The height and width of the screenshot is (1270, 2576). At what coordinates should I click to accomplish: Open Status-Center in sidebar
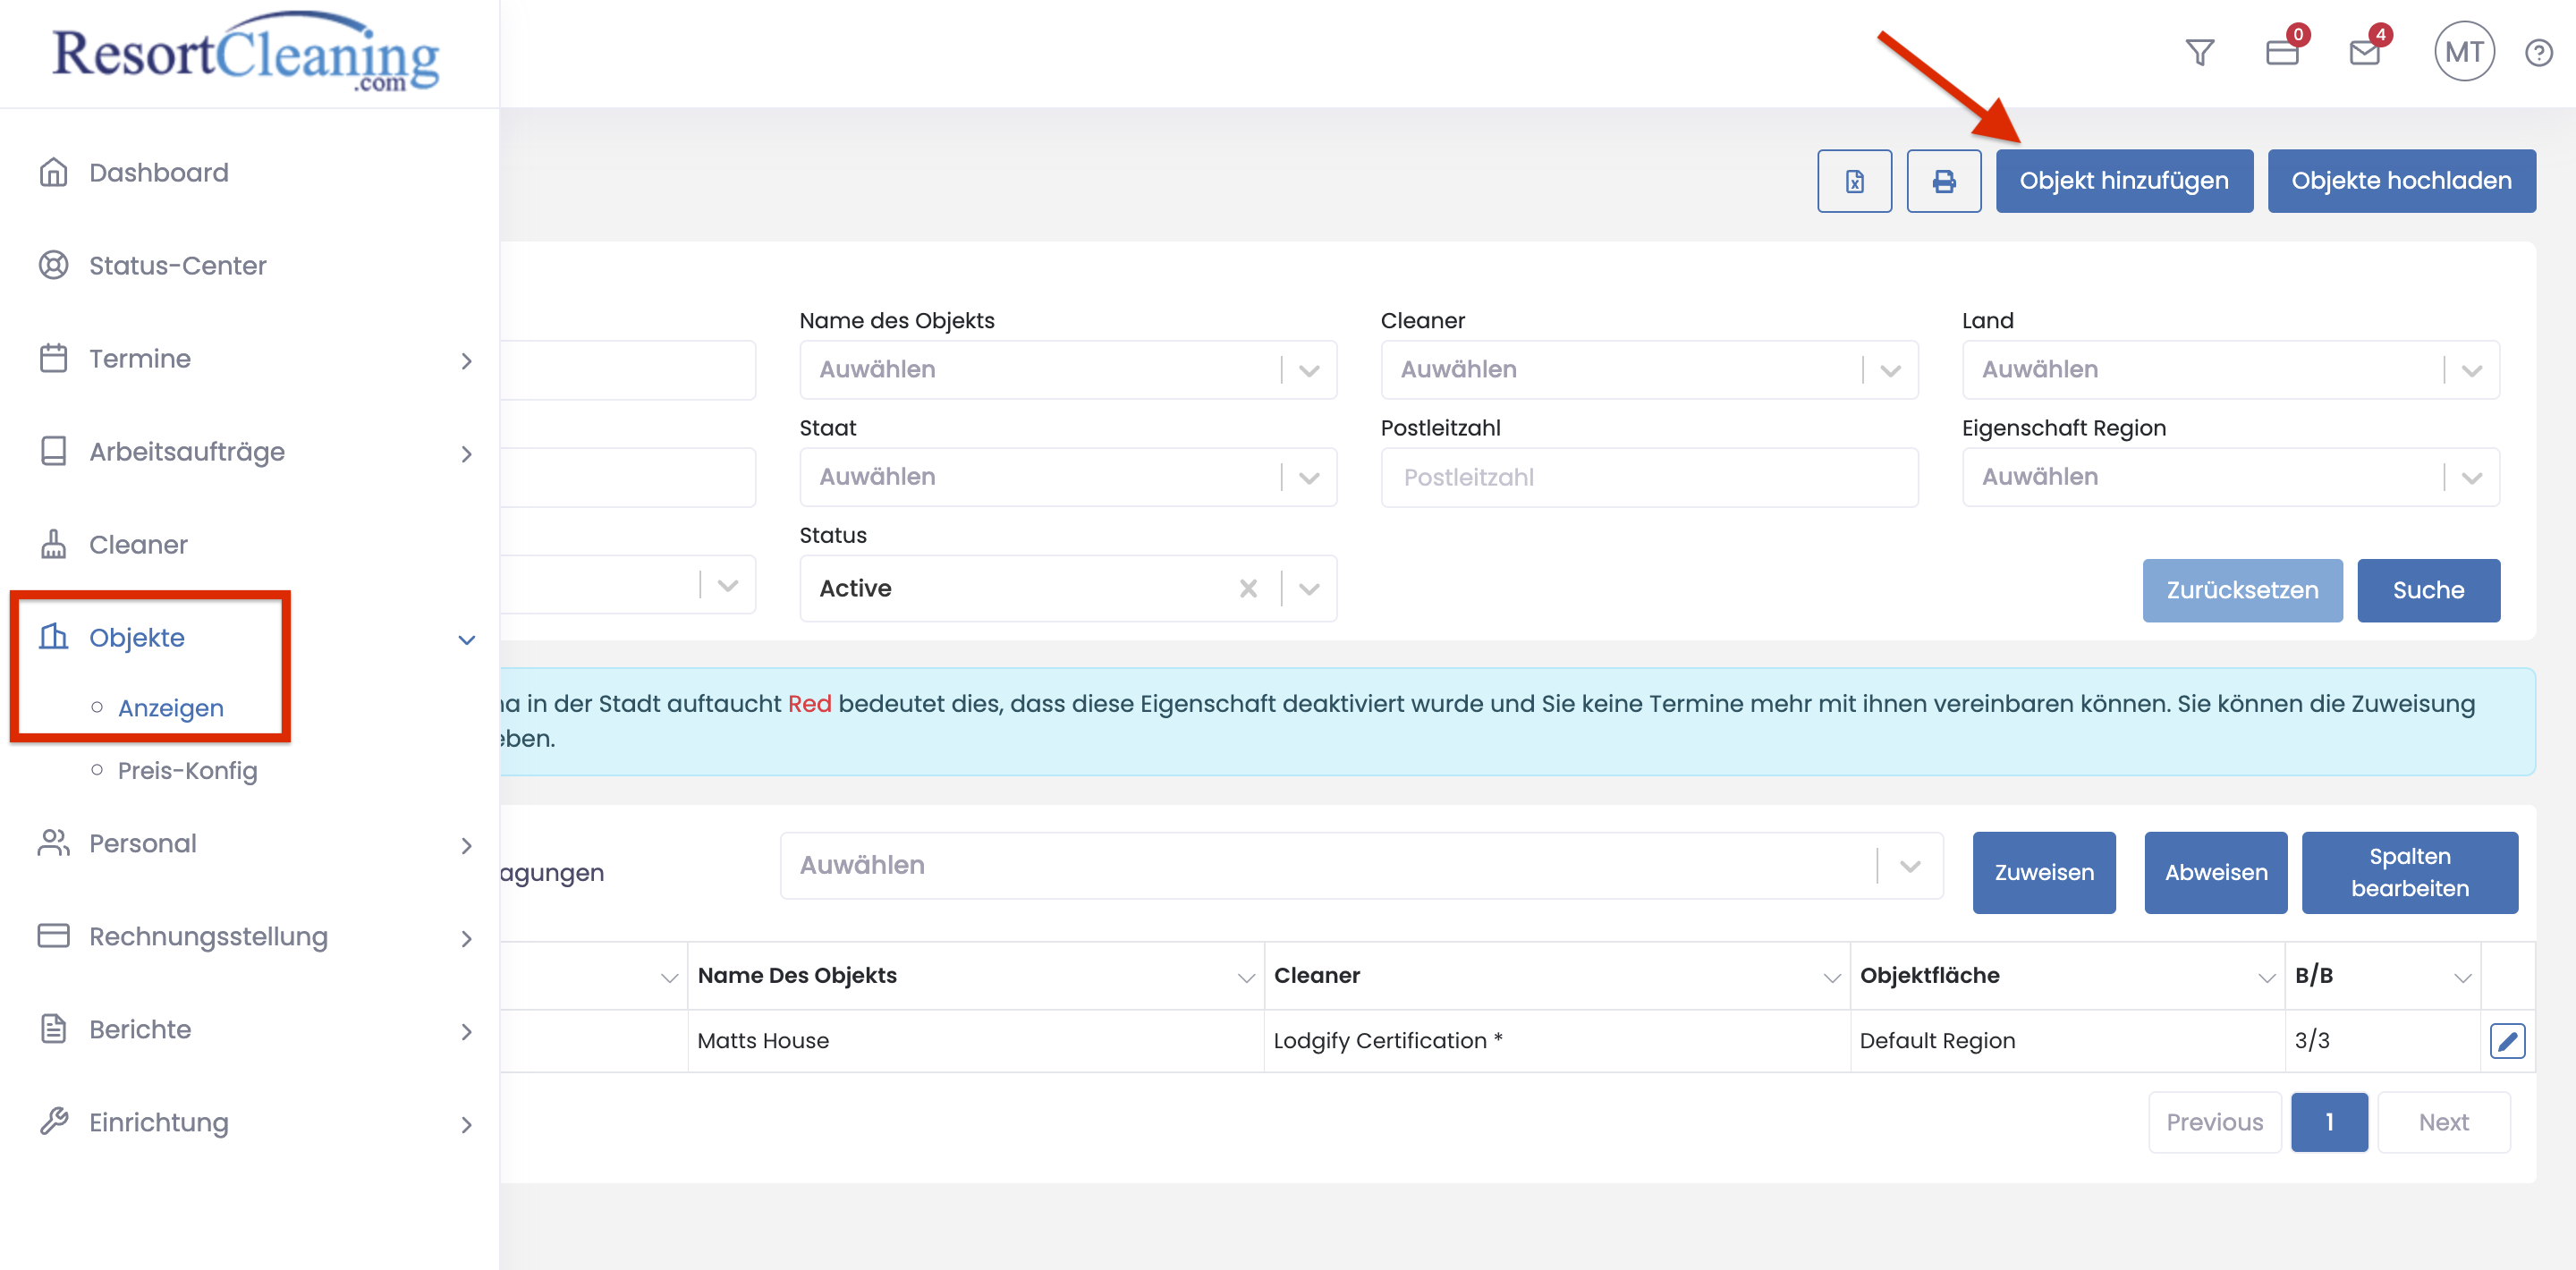[x=177, y=266]
